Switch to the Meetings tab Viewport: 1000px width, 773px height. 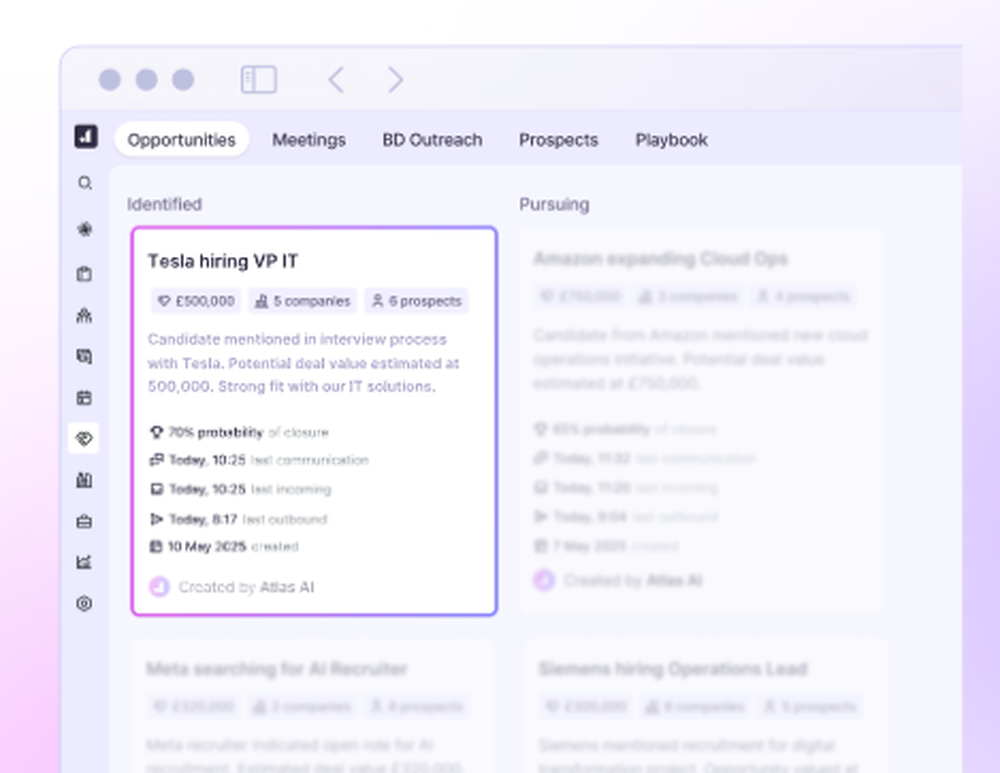click(x=309, y=140)
